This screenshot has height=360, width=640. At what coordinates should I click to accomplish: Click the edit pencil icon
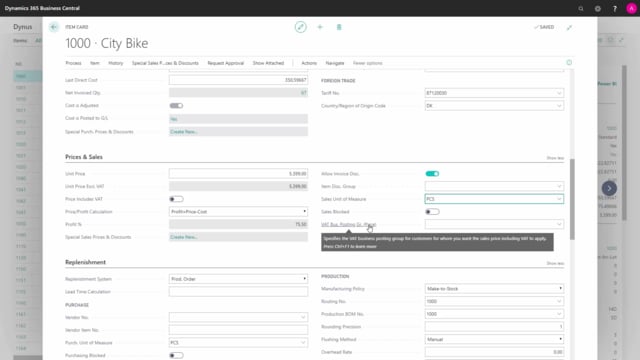coord(300,27)
